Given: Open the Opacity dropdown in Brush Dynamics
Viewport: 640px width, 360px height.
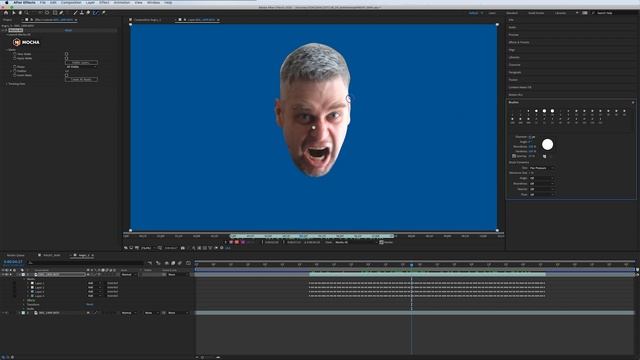Looking at the screenshot, I should pos(542,189).
